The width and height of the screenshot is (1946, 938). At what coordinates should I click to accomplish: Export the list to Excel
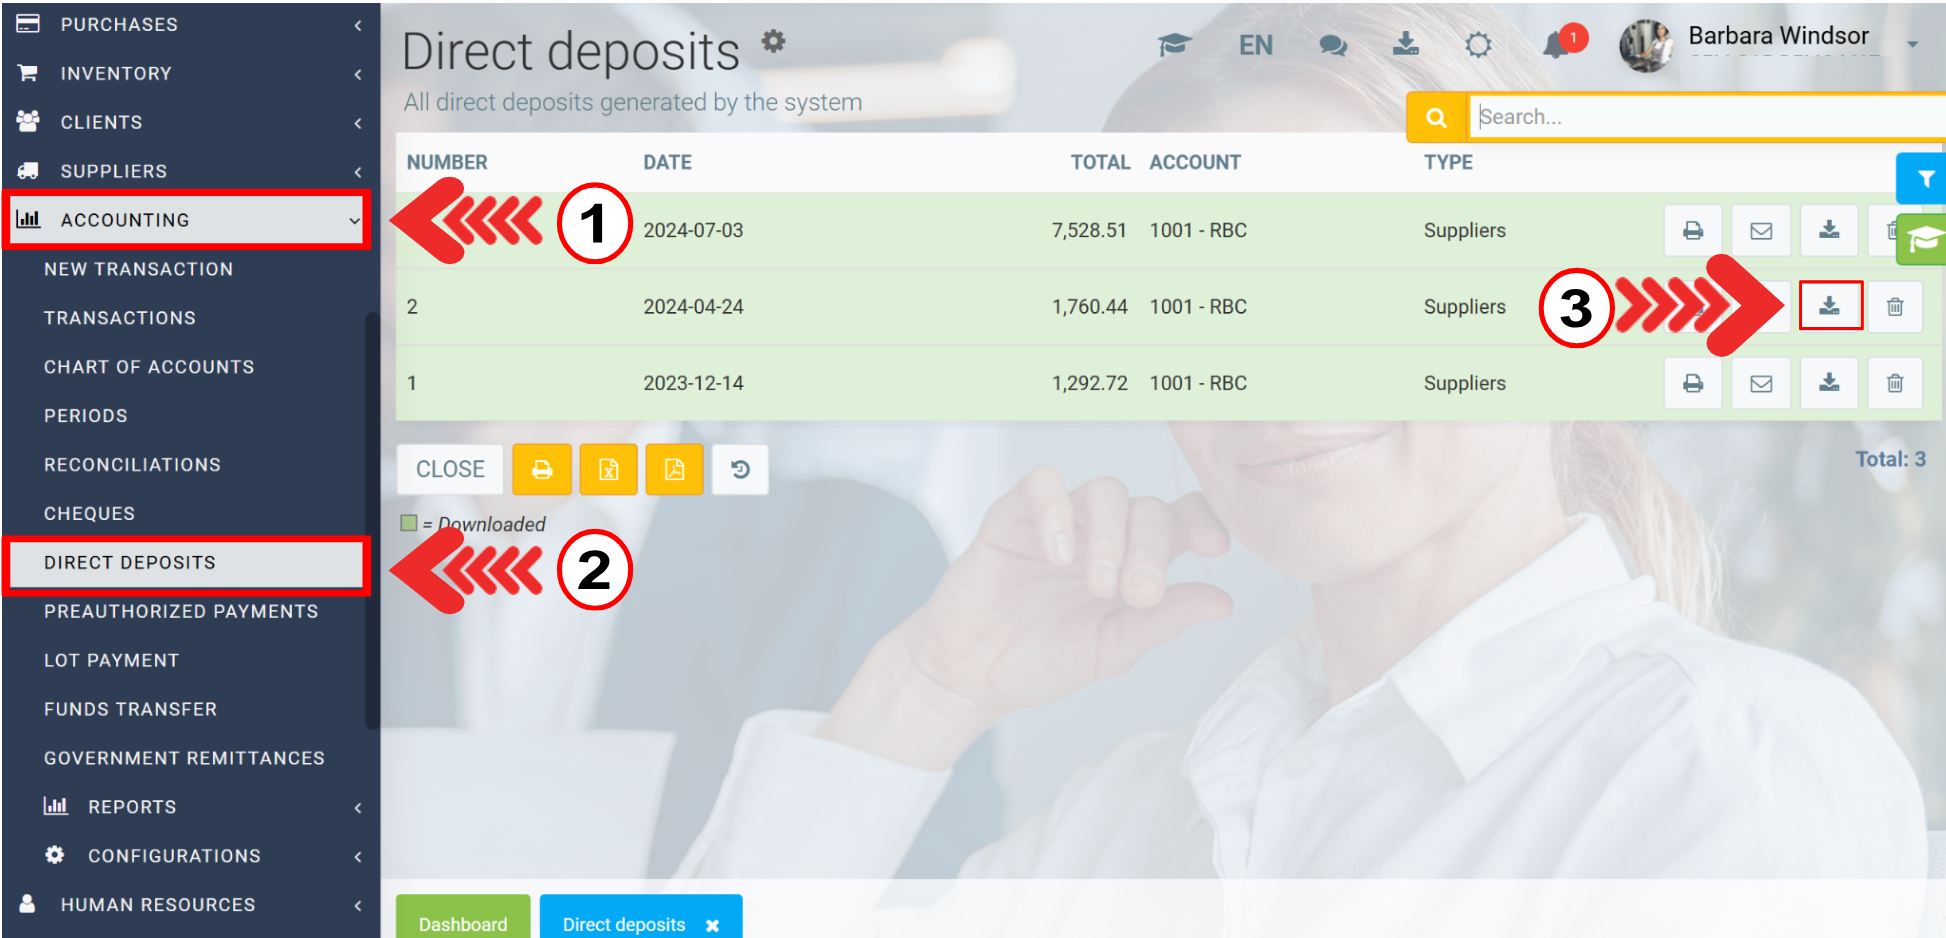[x=608, y=470]
